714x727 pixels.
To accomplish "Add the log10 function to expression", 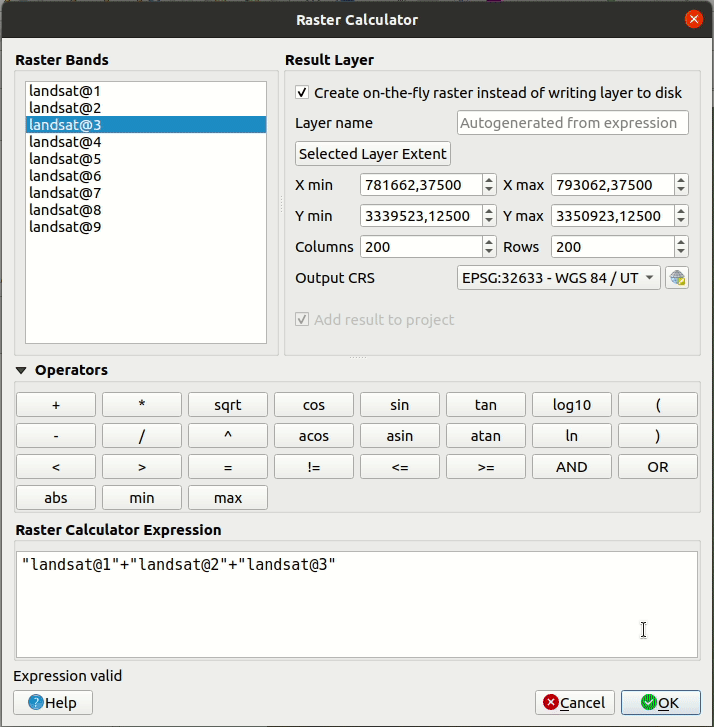I will (572, 405).
